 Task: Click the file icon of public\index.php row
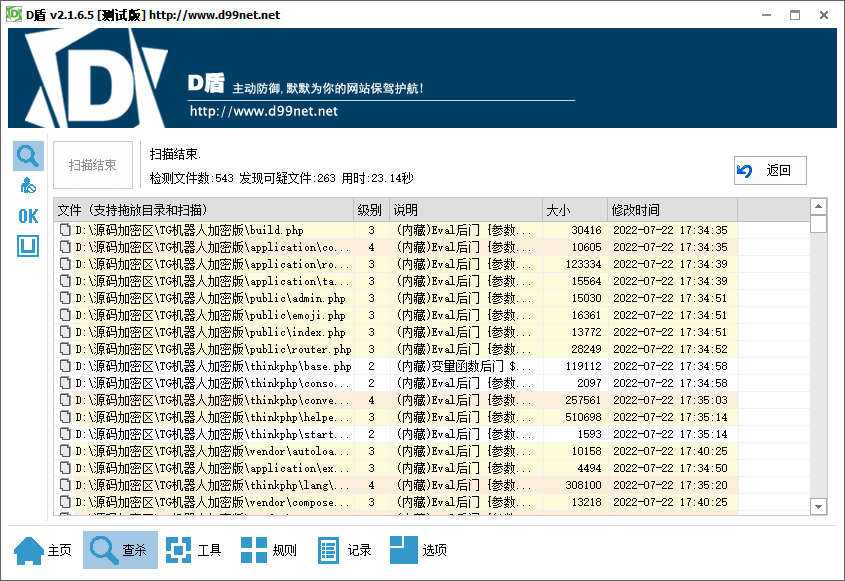(65, 332)
